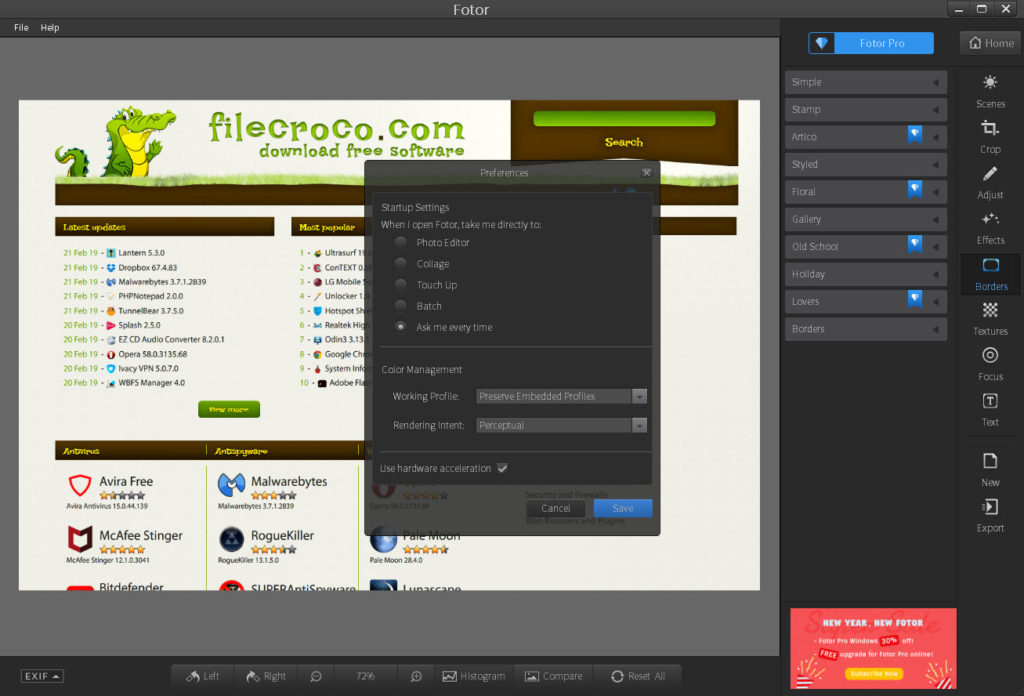
Task: Rotate image Left
Action: coord(202,676)
